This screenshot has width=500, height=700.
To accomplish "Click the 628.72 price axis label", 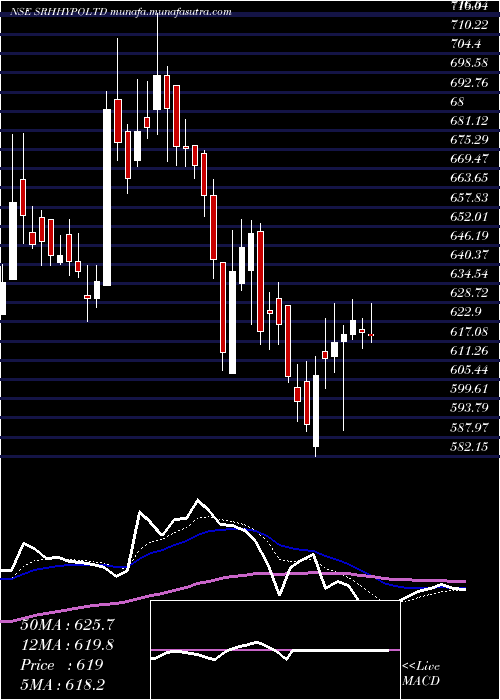I will click(x=469, y=294).
